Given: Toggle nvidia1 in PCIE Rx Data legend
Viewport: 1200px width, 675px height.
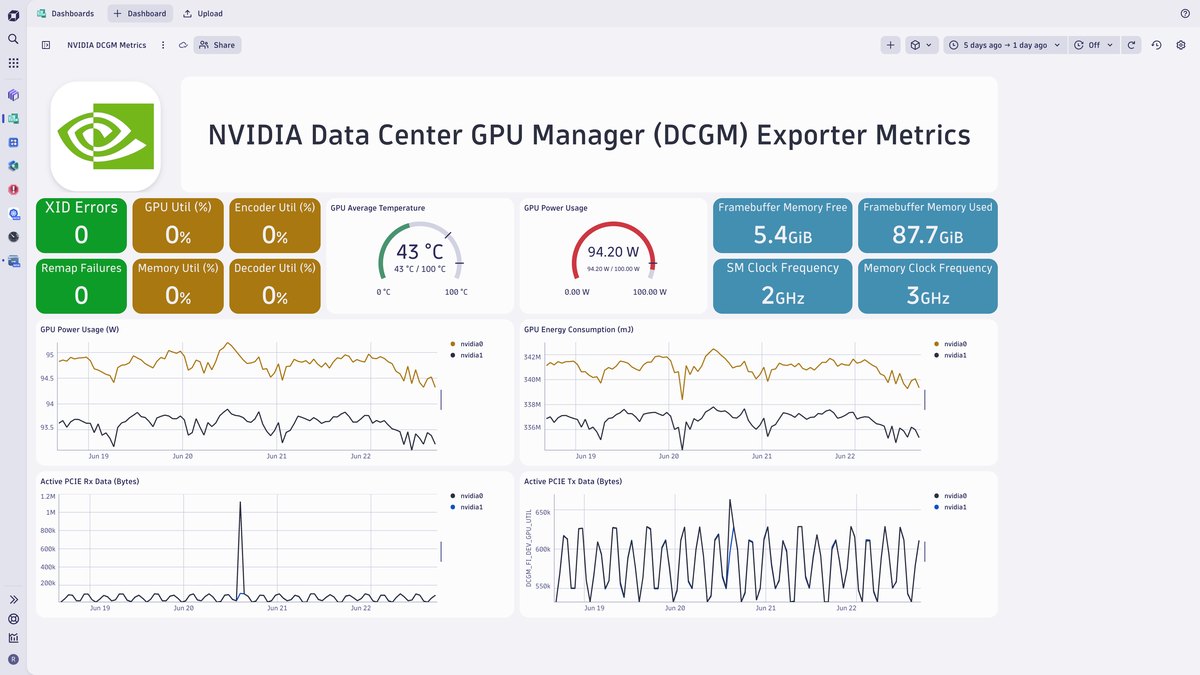Looking at the screenshot, I should click(467, 507).
